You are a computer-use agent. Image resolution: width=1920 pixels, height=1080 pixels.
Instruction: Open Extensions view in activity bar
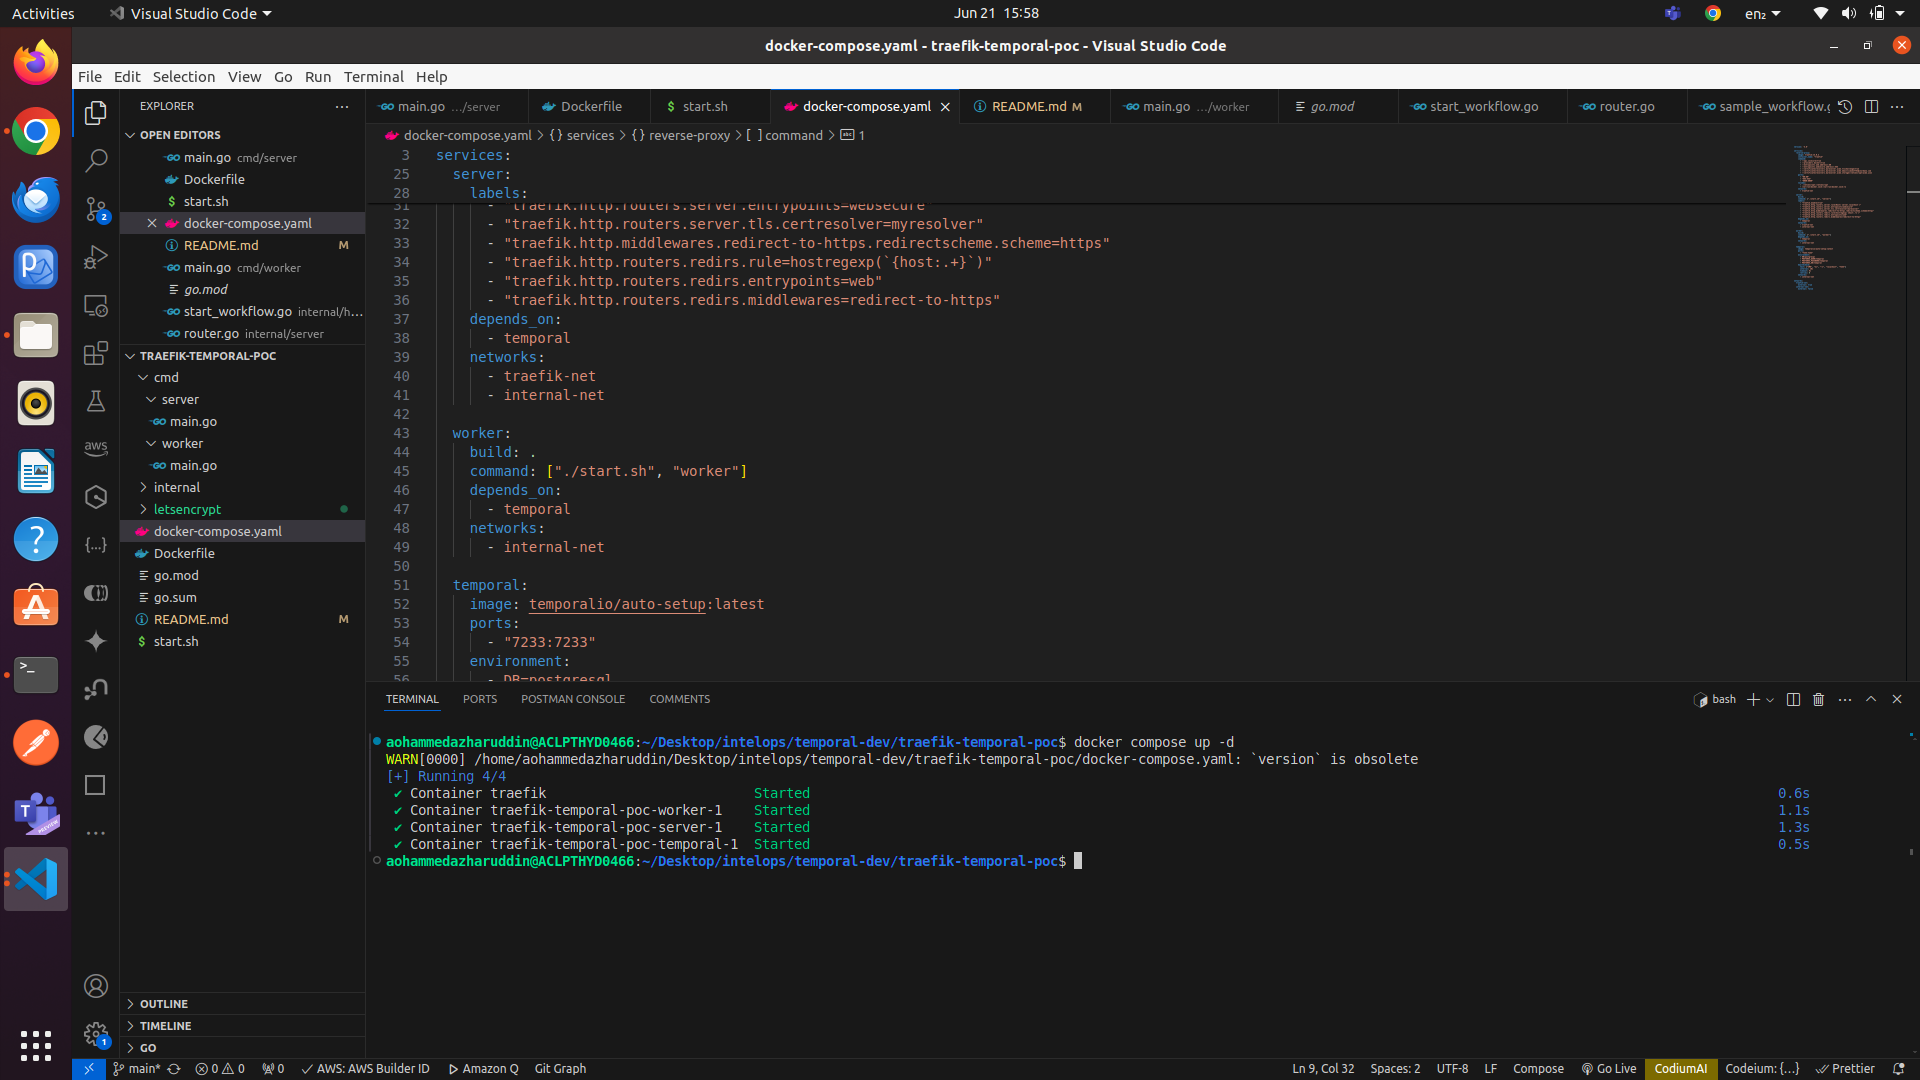tap(96, 353)
